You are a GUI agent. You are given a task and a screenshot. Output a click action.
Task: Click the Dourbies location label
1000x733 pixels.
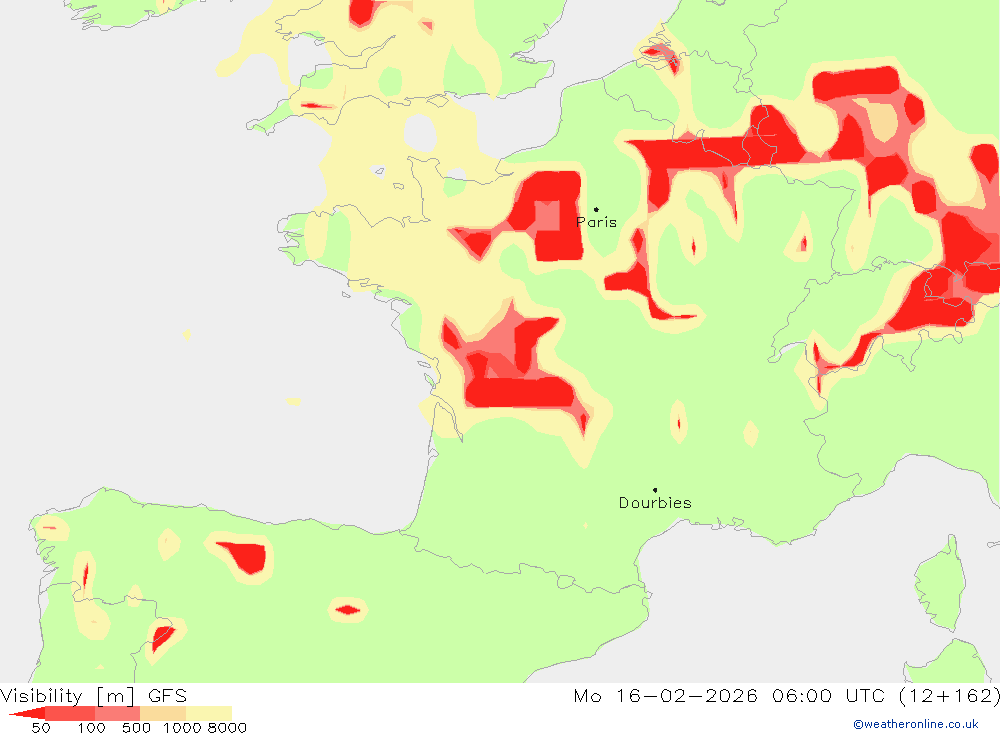pos(655,503)
